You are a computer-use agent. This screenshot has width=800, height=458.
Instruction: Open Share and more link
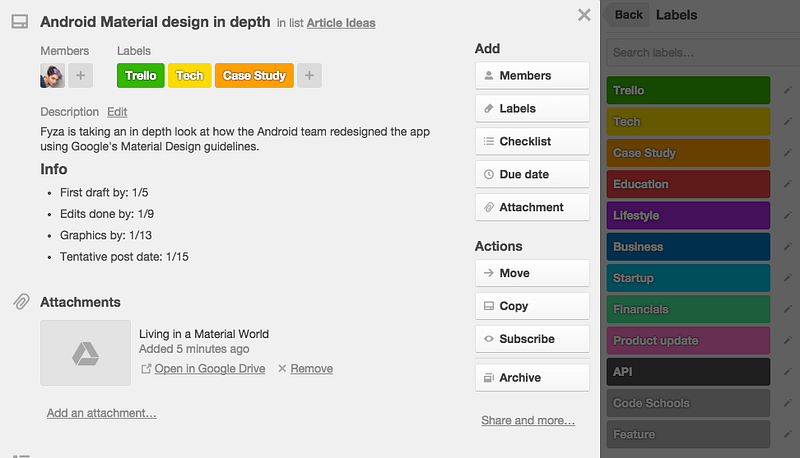pos(528,420)
